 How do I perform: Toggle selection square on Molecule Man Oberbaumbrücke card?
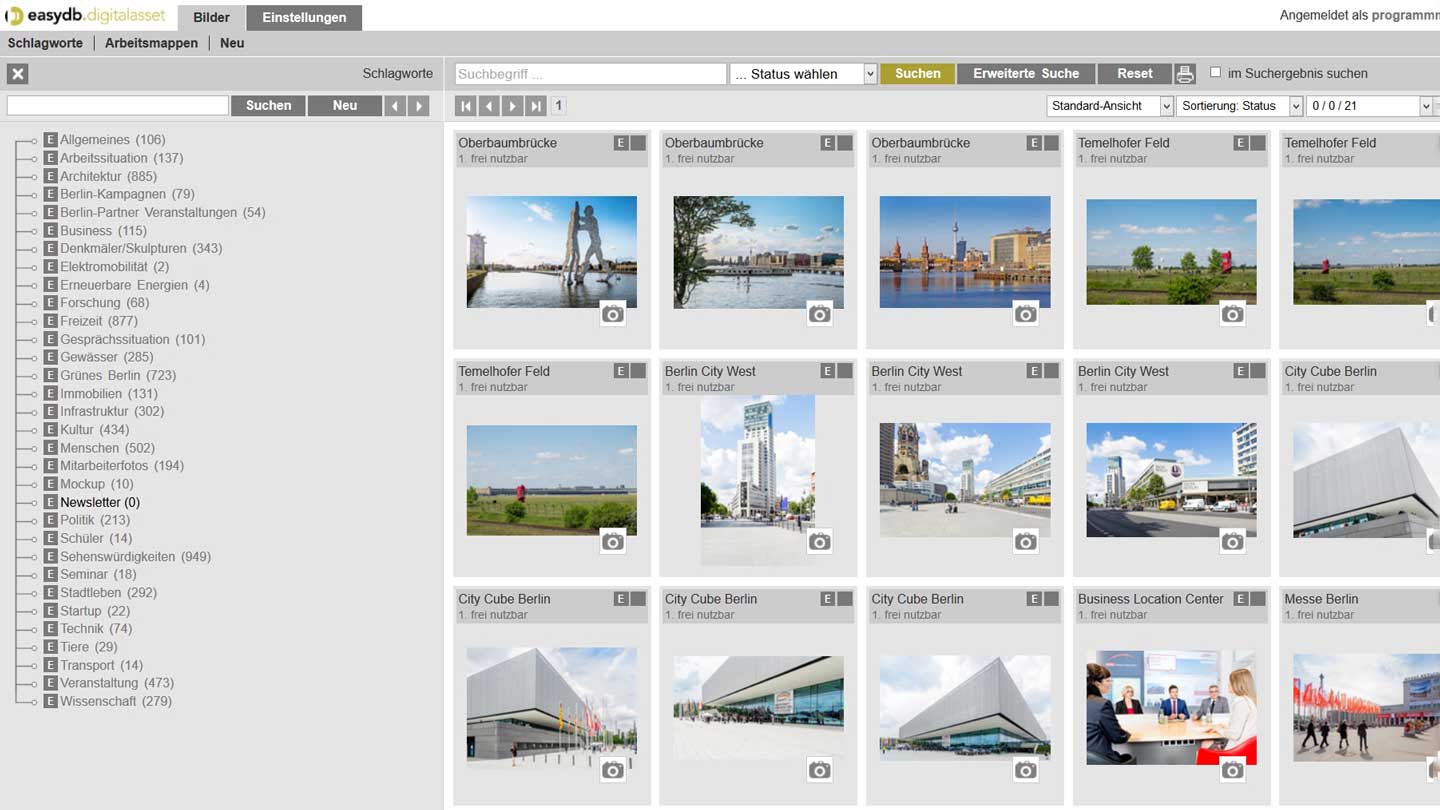[638, 143]
